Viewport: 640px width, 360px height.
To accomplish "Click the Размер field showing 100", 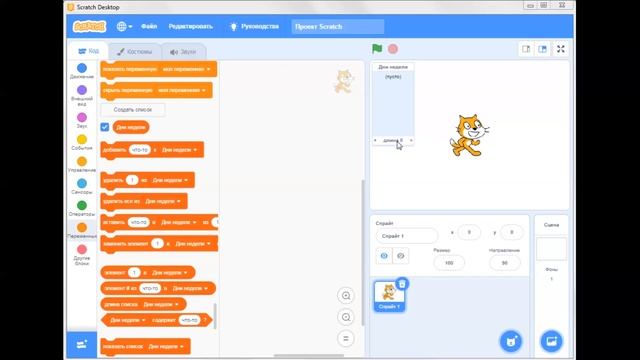I will [449, 263].
